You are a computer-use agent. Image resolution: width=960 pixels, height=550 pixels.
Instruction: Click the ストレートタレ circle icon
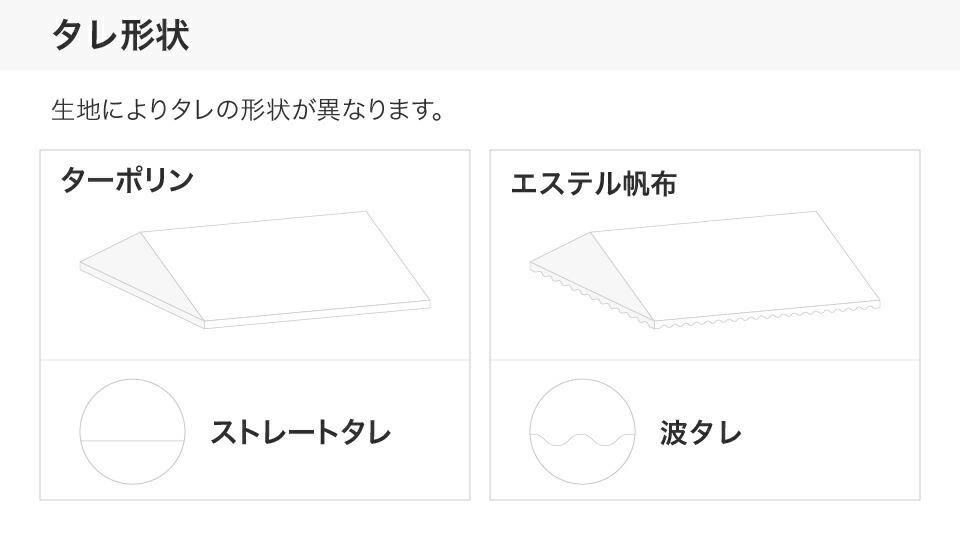pos(132,432)
